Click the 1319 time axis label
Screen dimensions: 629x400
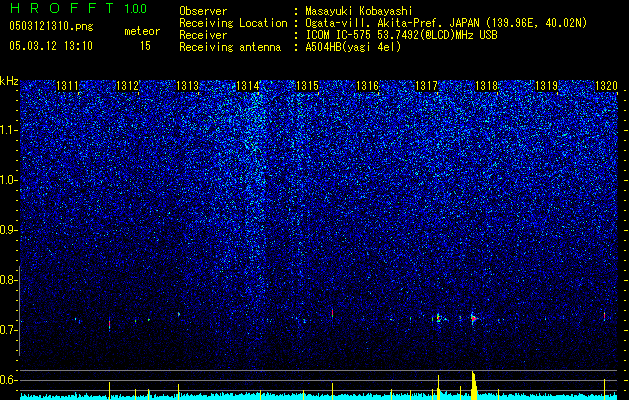click(x=546, y=86)
